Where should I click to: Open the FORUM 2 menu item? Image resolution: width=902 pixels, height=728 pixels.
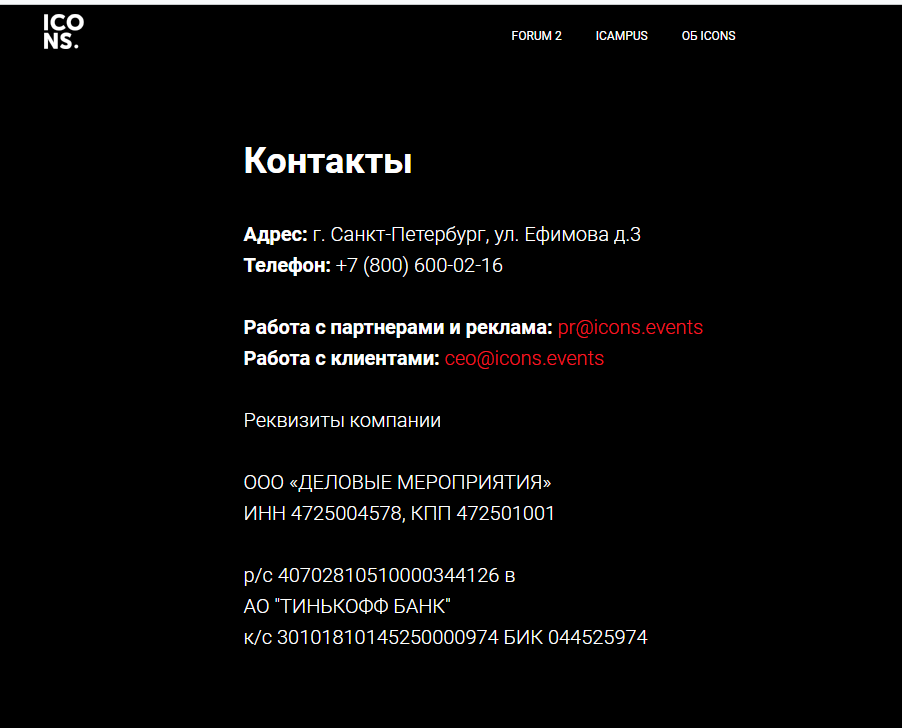tap(536, 36)
